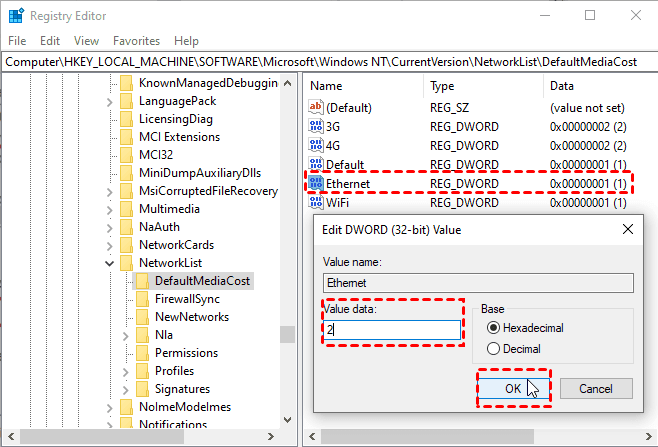Cancel the Edit DWORD dialog

pos(596,388)
